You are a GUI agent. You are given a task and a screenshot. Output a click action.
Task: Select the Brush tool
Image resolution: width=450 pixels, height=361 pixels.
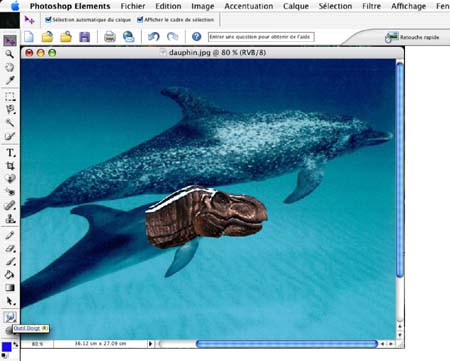[x=10, y=261]
